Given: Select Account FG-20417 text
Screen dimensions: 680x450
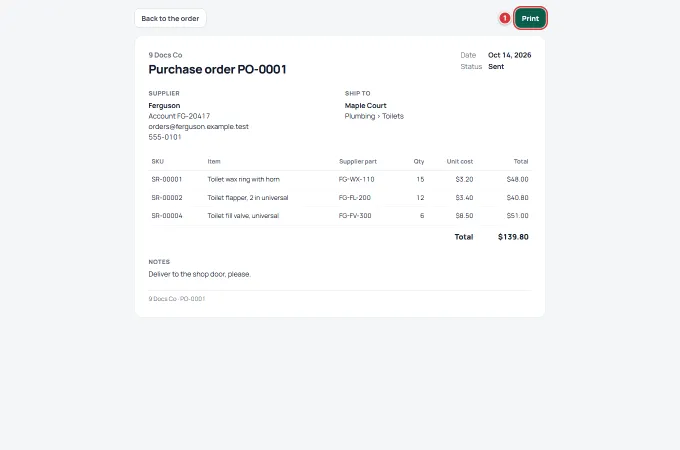Looking at the screenshot, I should point(179,116).
